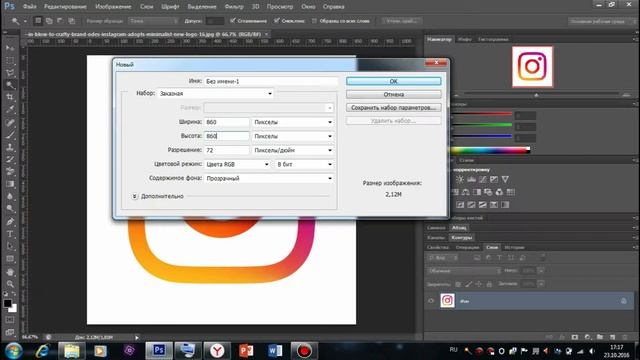This screenshot has width=640, height=360.
Task: Toggle lock transparent pixels in Layers panel
Action: [458, 284]
